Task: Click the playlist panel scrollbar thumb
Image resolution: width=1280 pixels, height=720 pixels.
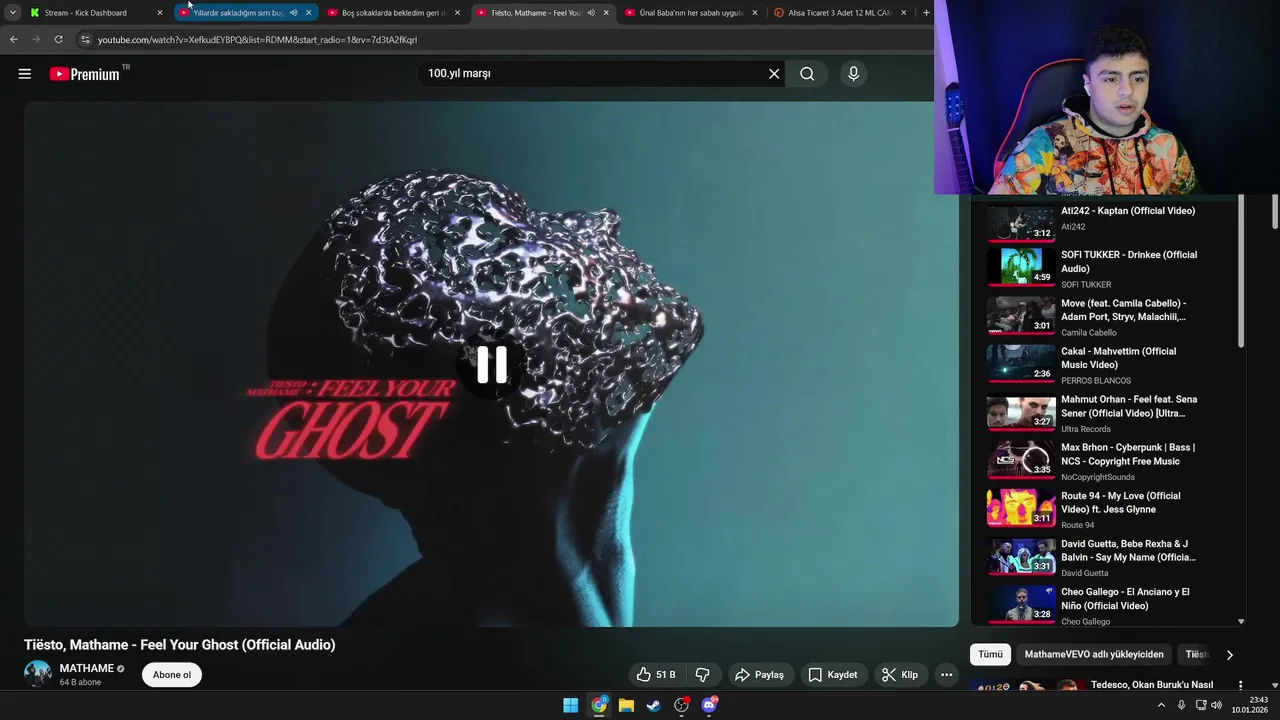Action: point(1241,271)
